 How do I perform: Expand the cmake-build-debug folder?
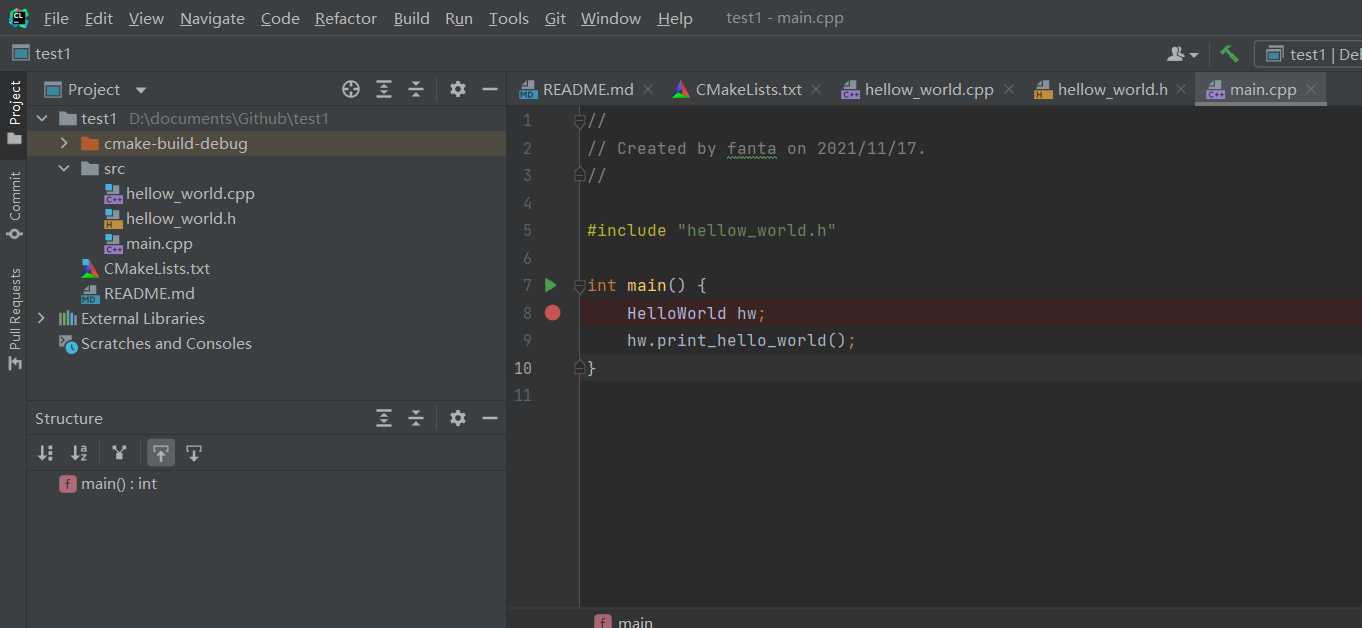[64, 144]
